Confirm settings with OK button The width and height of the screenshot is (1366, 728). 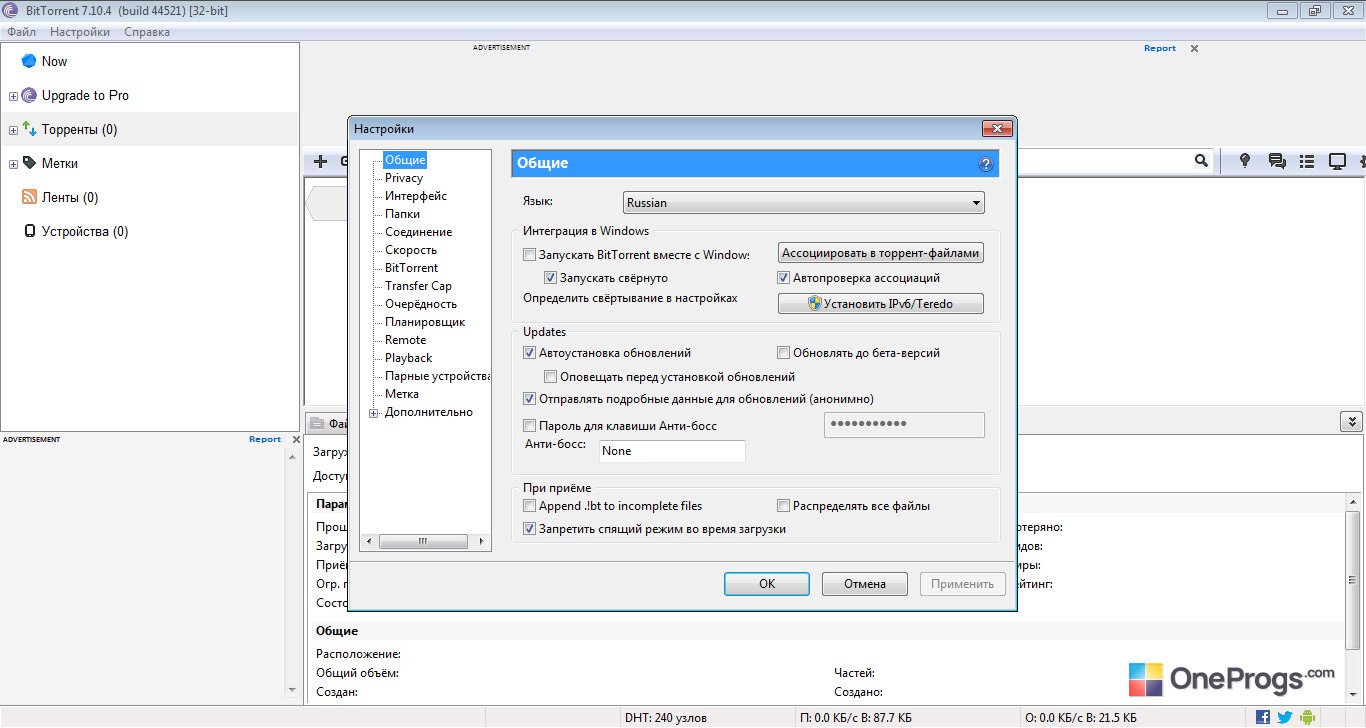pyautogui.click(x=767, y=584)
